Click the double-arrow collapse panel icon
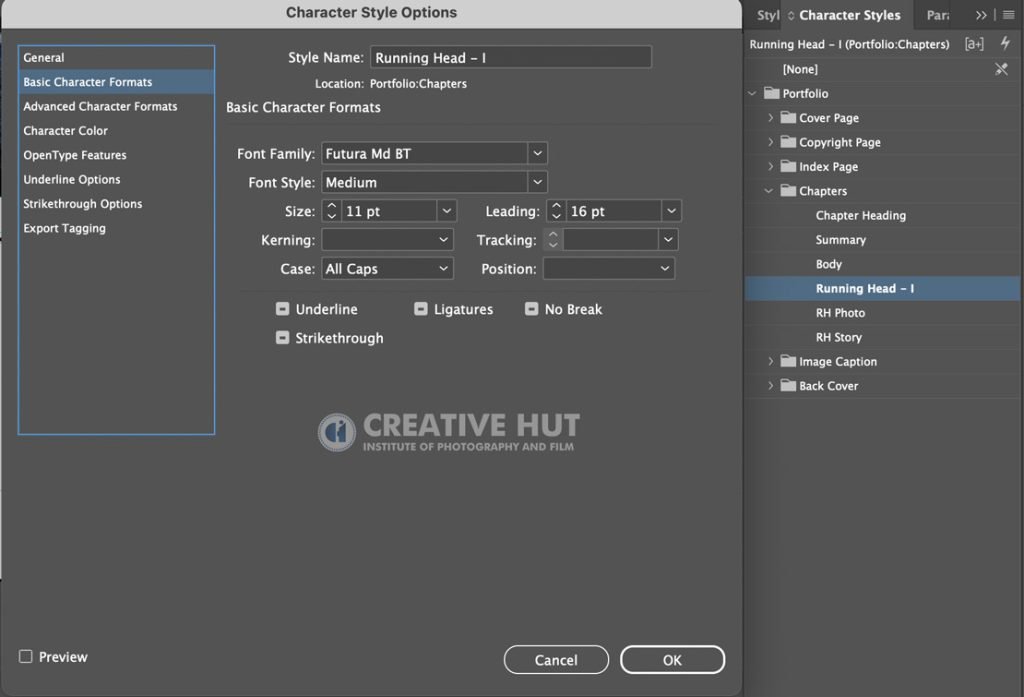 pos(981,14)
